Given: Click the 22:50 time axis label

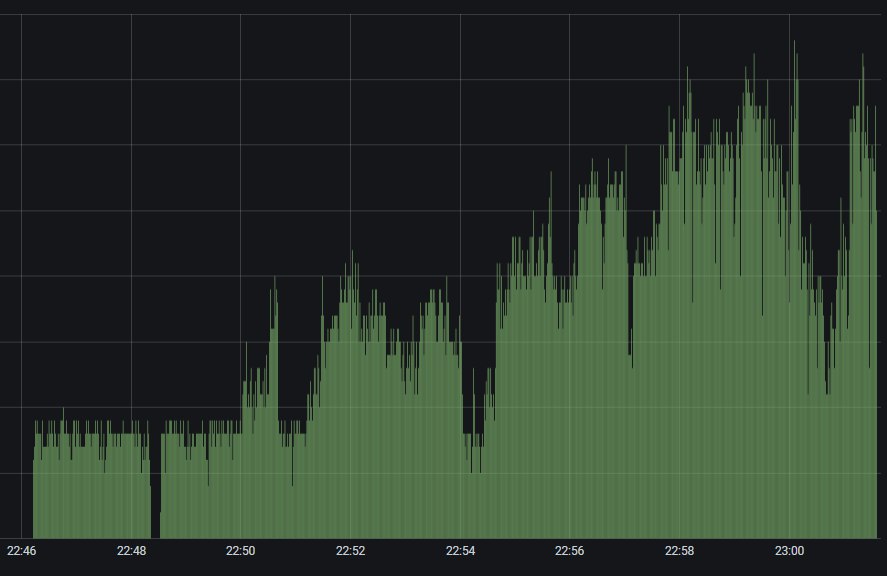Looking at the screenshot, I should pyautogui.click(x=240, y=551).
